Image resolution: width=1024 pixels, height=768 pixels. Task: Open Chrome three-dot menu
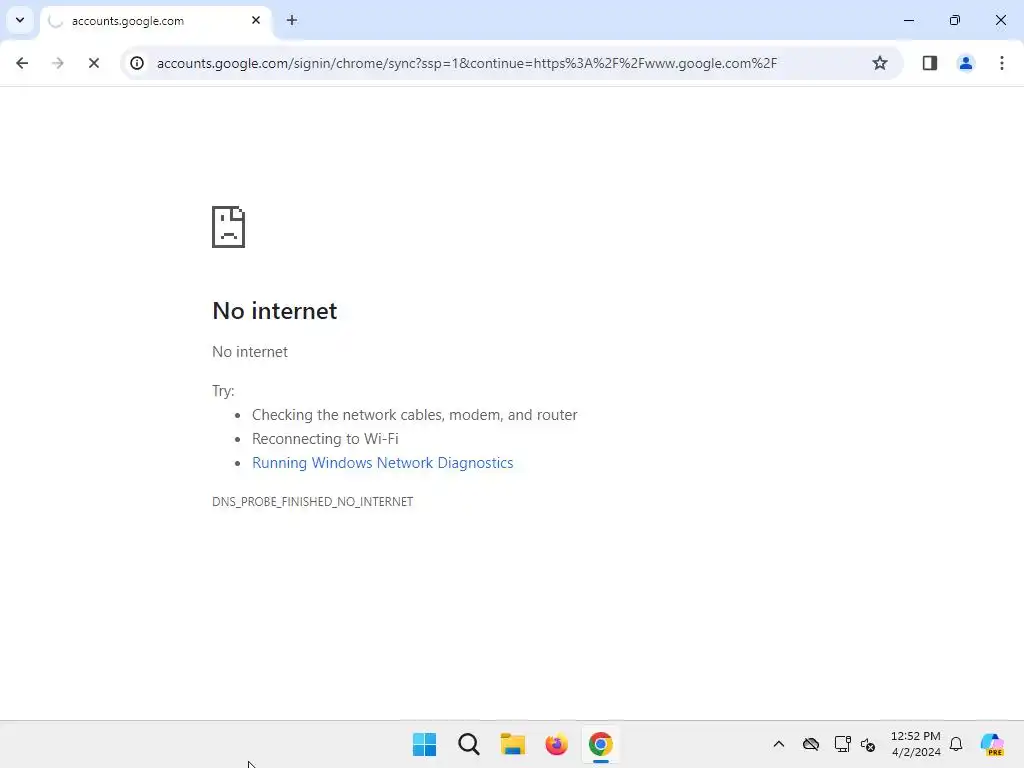pyautogui.click(x=1001, y=63)
